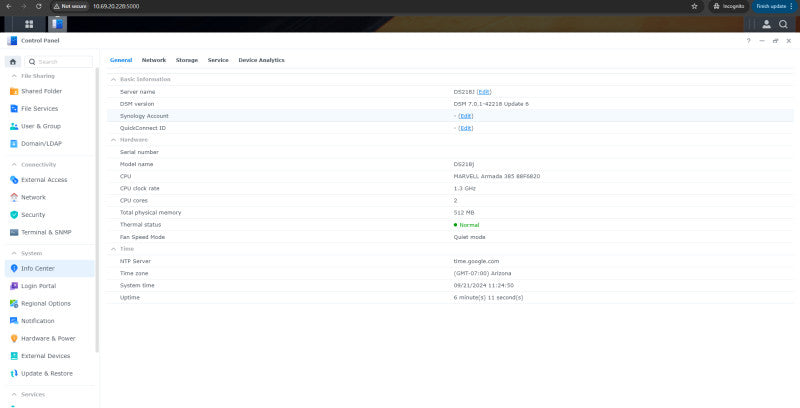Click the Info Center icon

click(x=14, y=268)
